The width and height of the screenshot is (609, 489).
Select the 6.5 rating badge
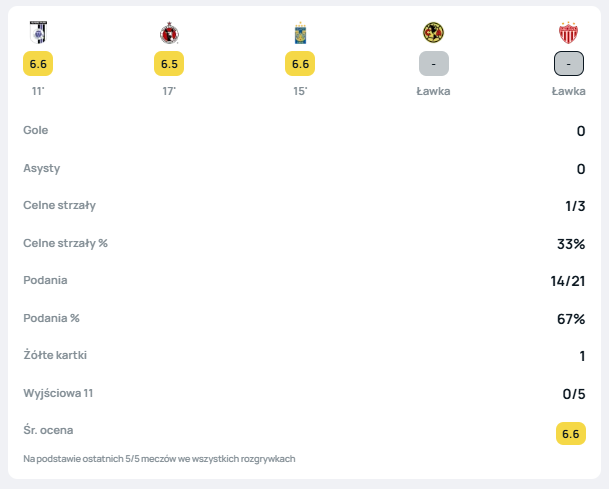[x=169, y=64]
